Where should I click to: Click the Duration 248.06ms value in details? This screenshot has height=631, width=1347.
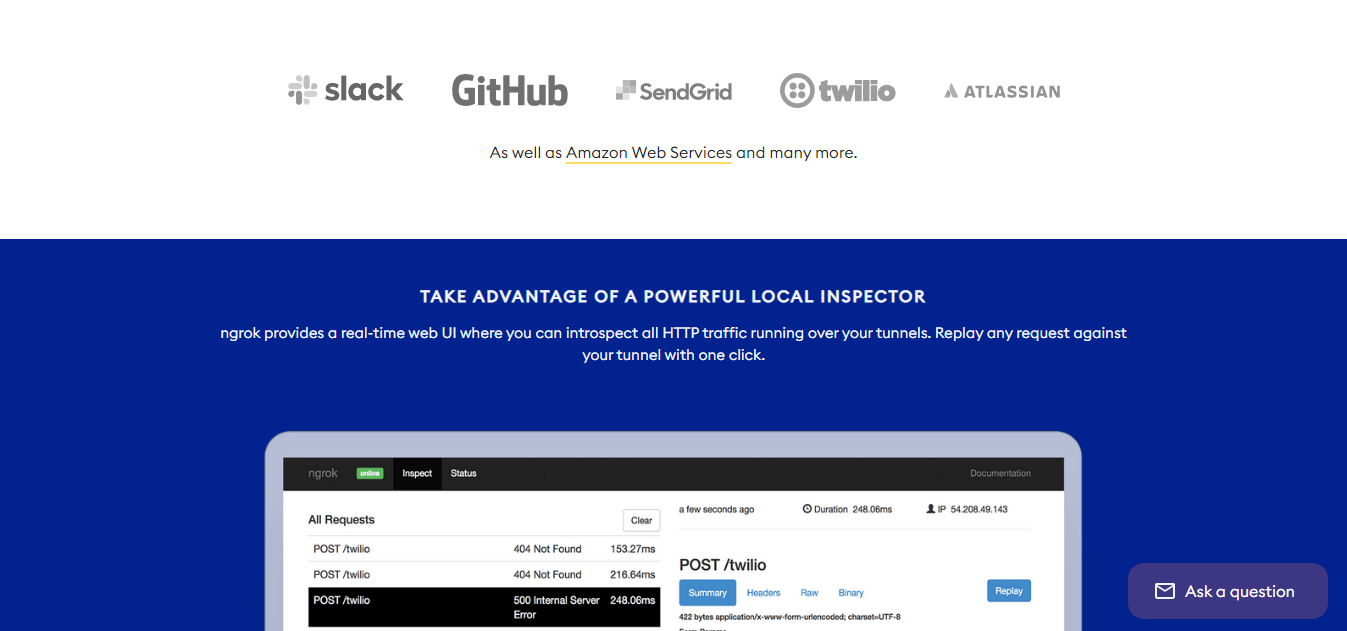point(874,509)
